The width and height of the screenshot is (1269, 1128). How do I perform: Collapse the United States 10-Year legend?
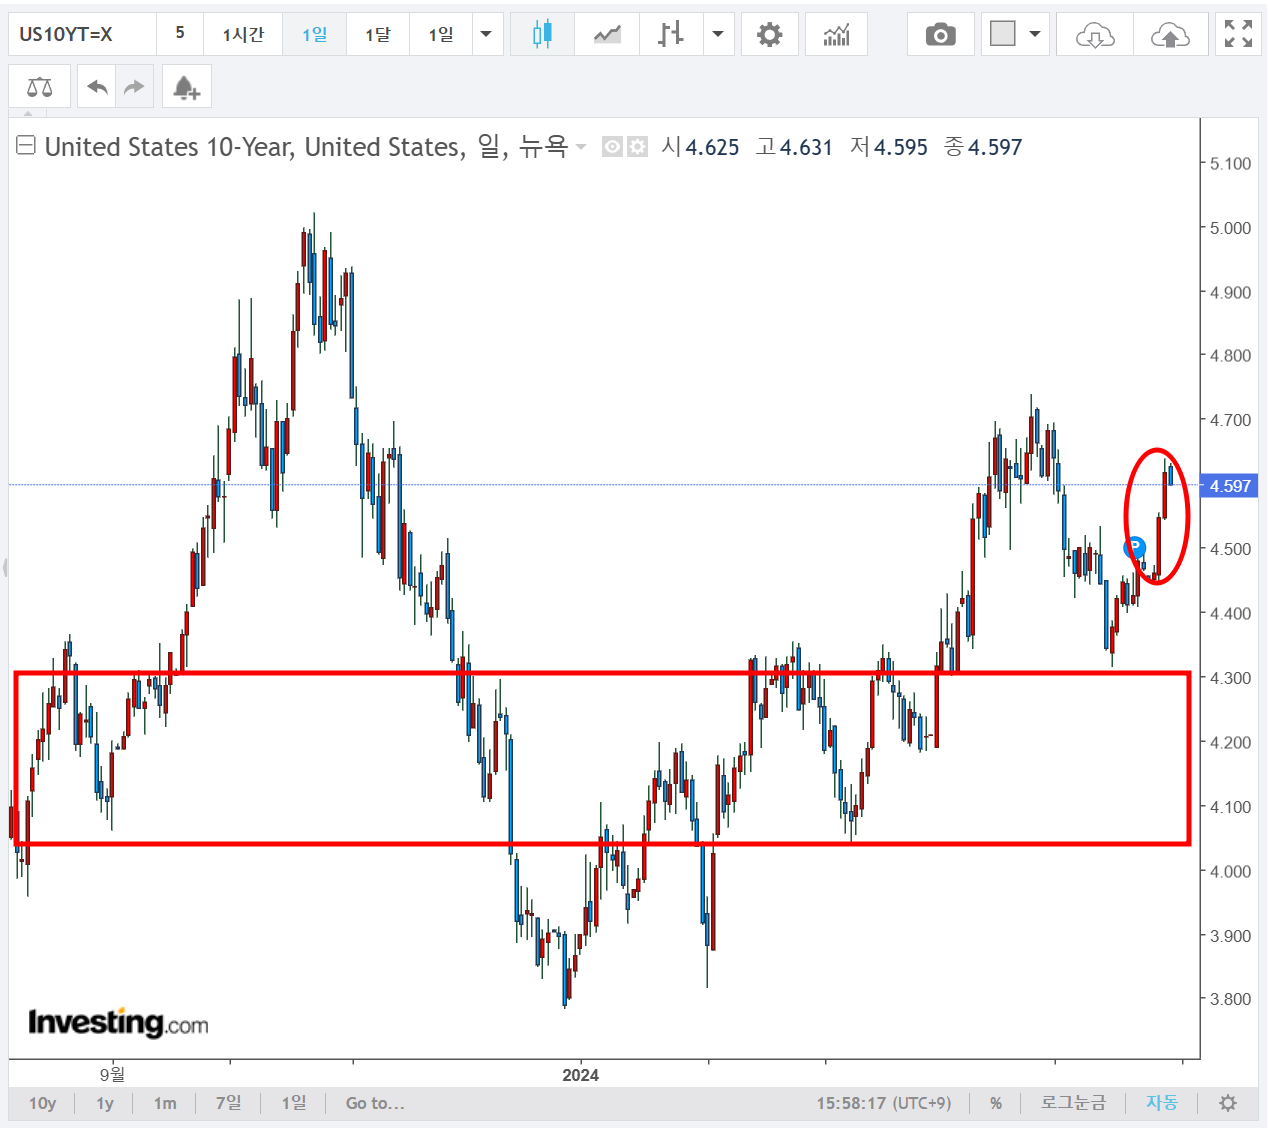coord(26,146)
